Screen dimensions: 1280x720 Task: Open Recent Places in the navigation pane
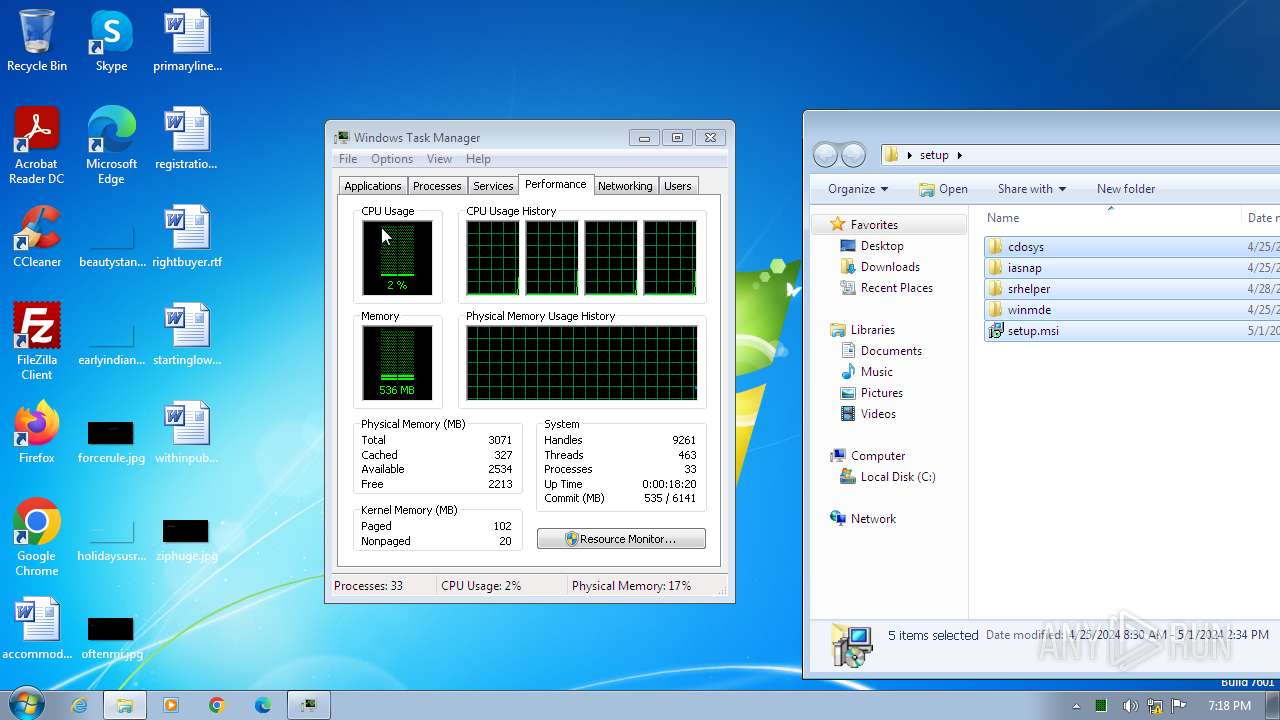click(x=897, y=288)
